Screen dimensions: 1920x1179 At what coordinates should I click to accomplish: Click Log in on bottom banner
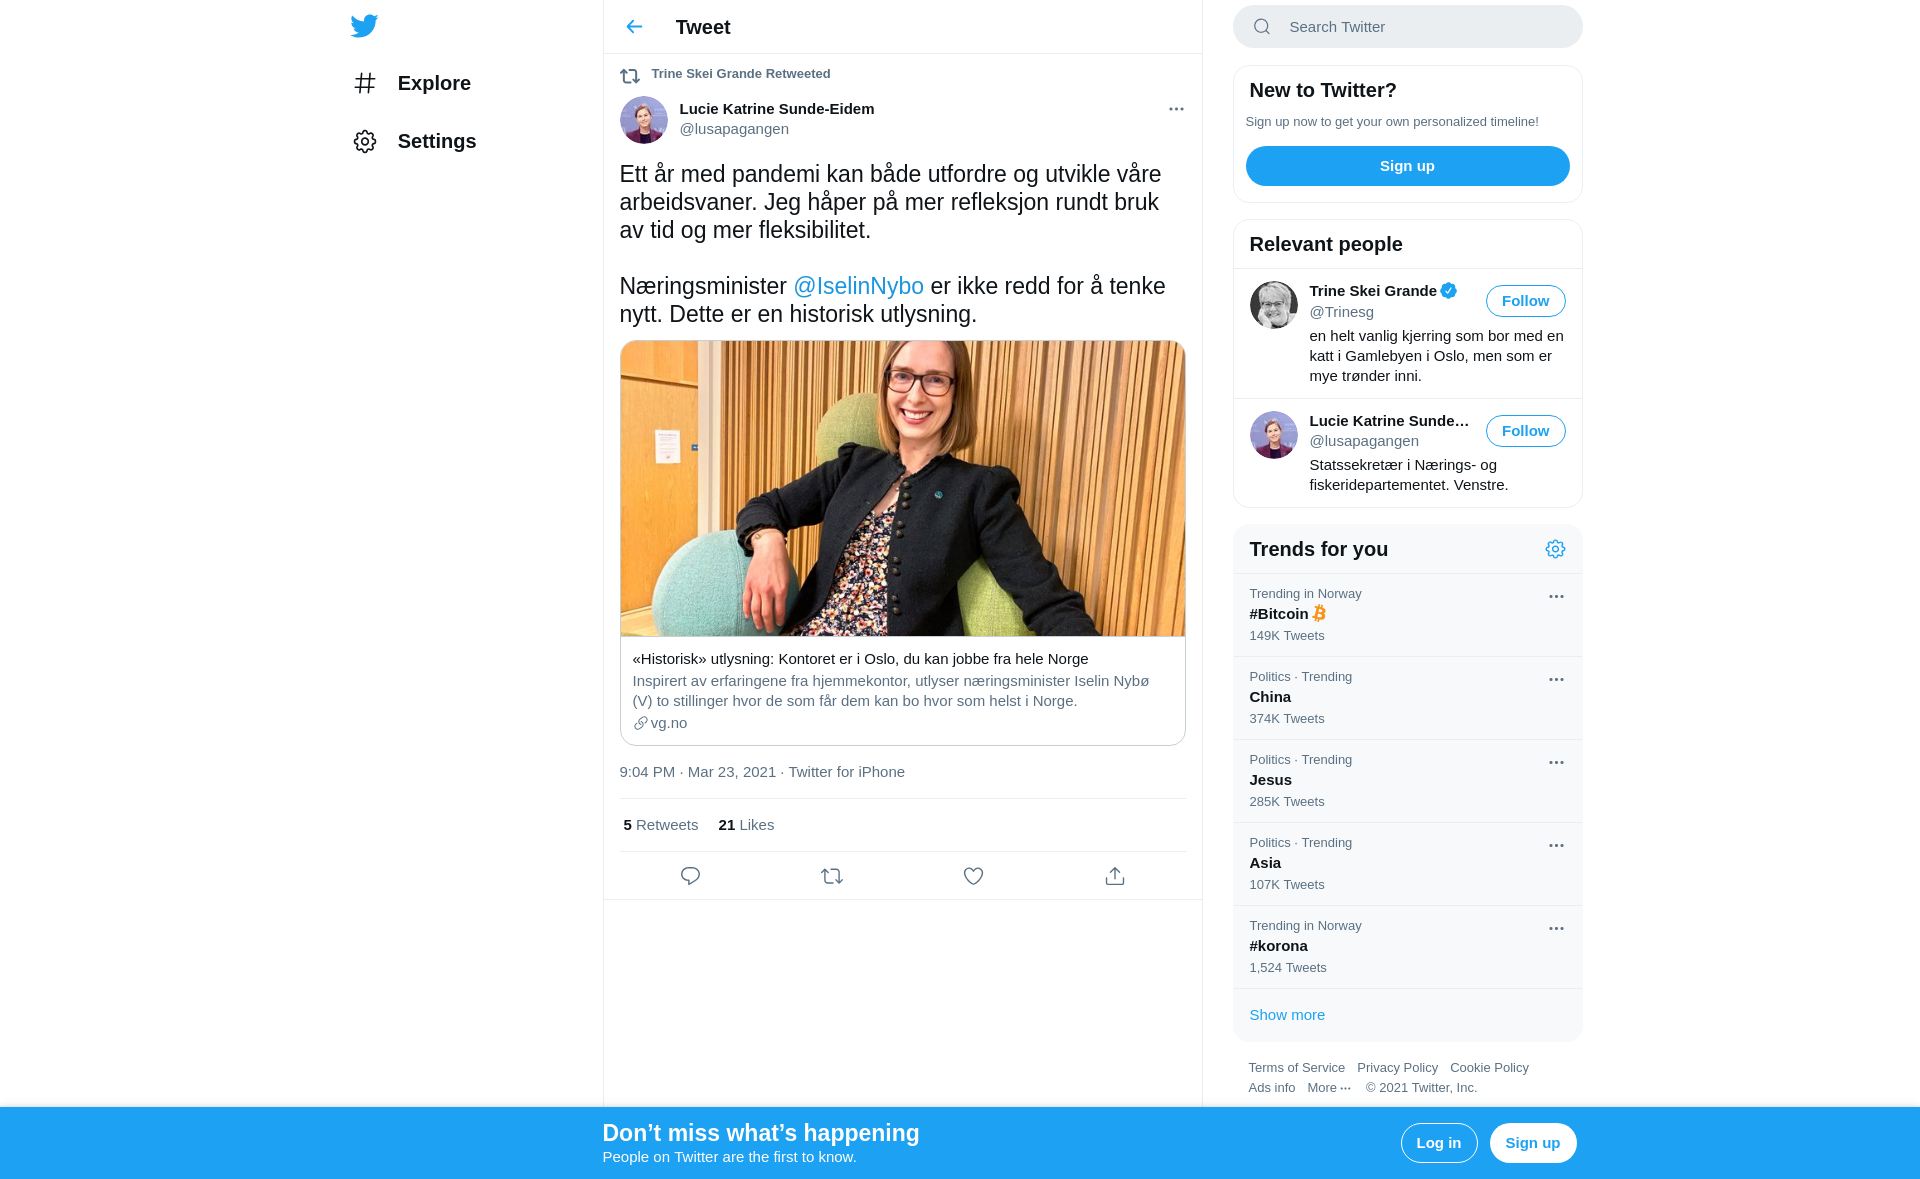[1439, 1143]
